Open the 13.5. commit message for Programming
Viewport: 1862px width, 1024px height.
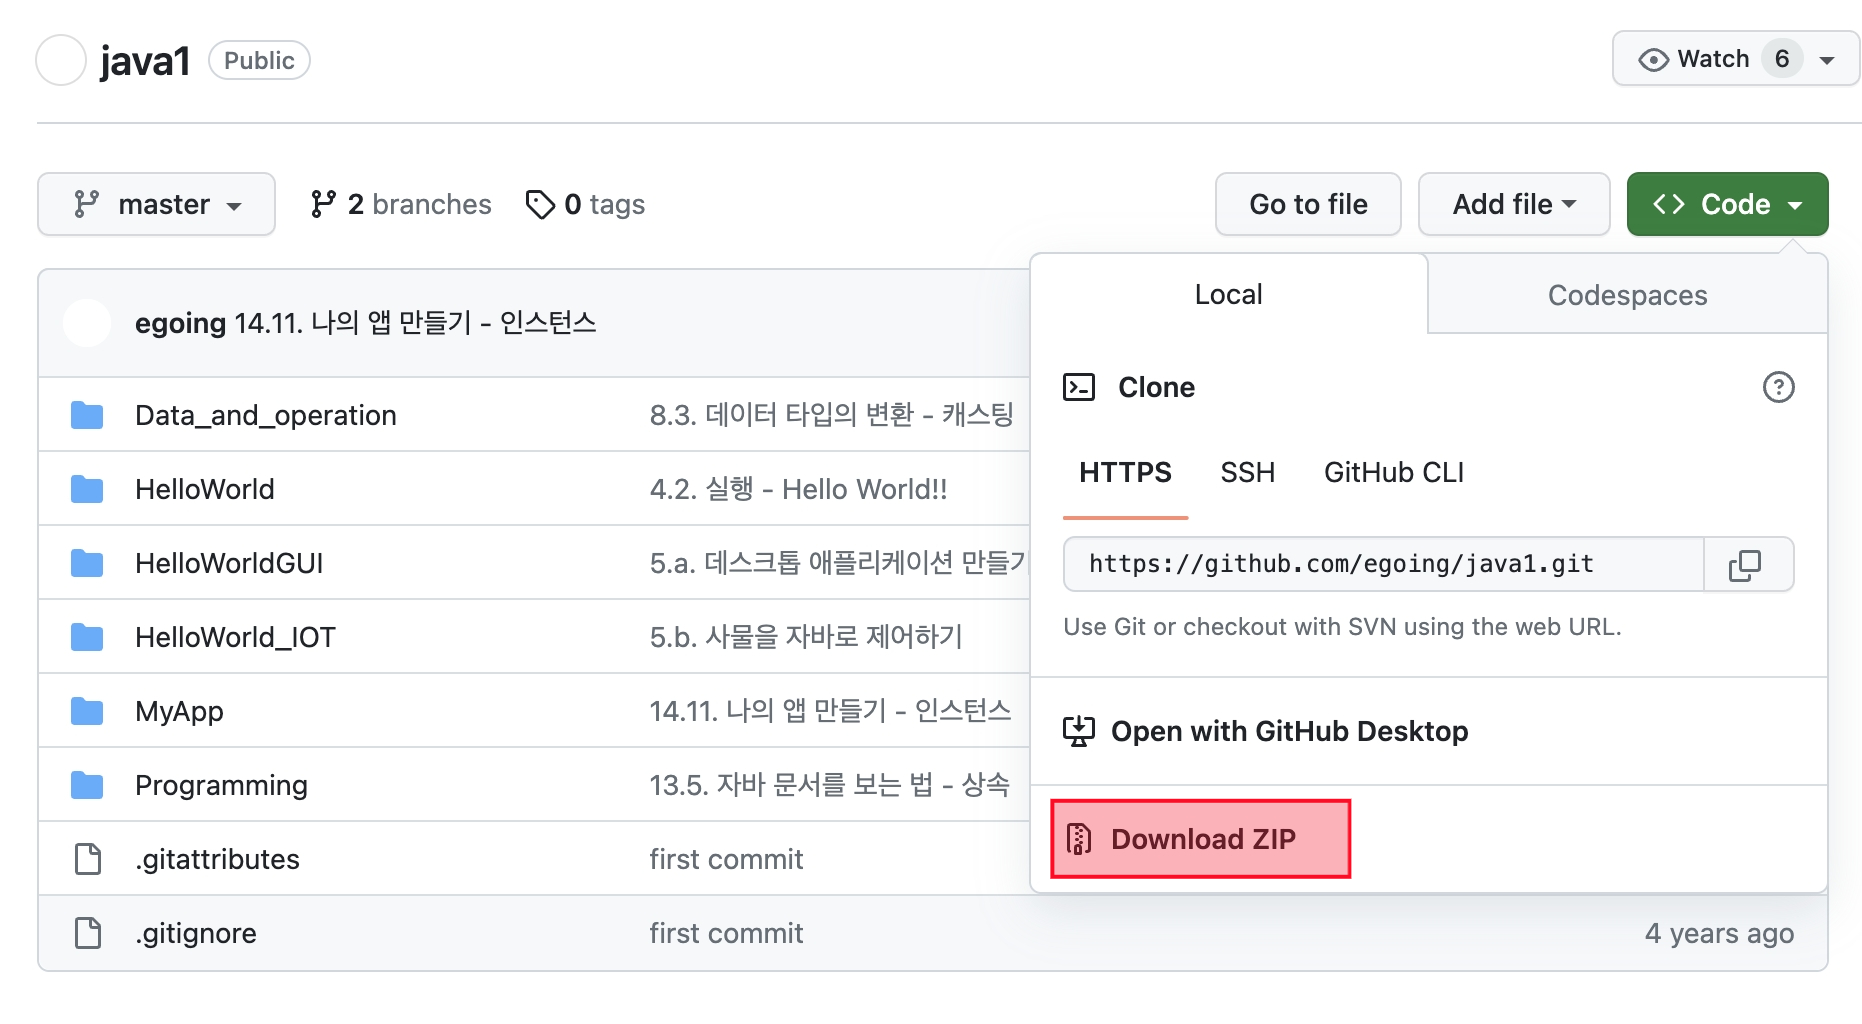(x=829, y=785)
